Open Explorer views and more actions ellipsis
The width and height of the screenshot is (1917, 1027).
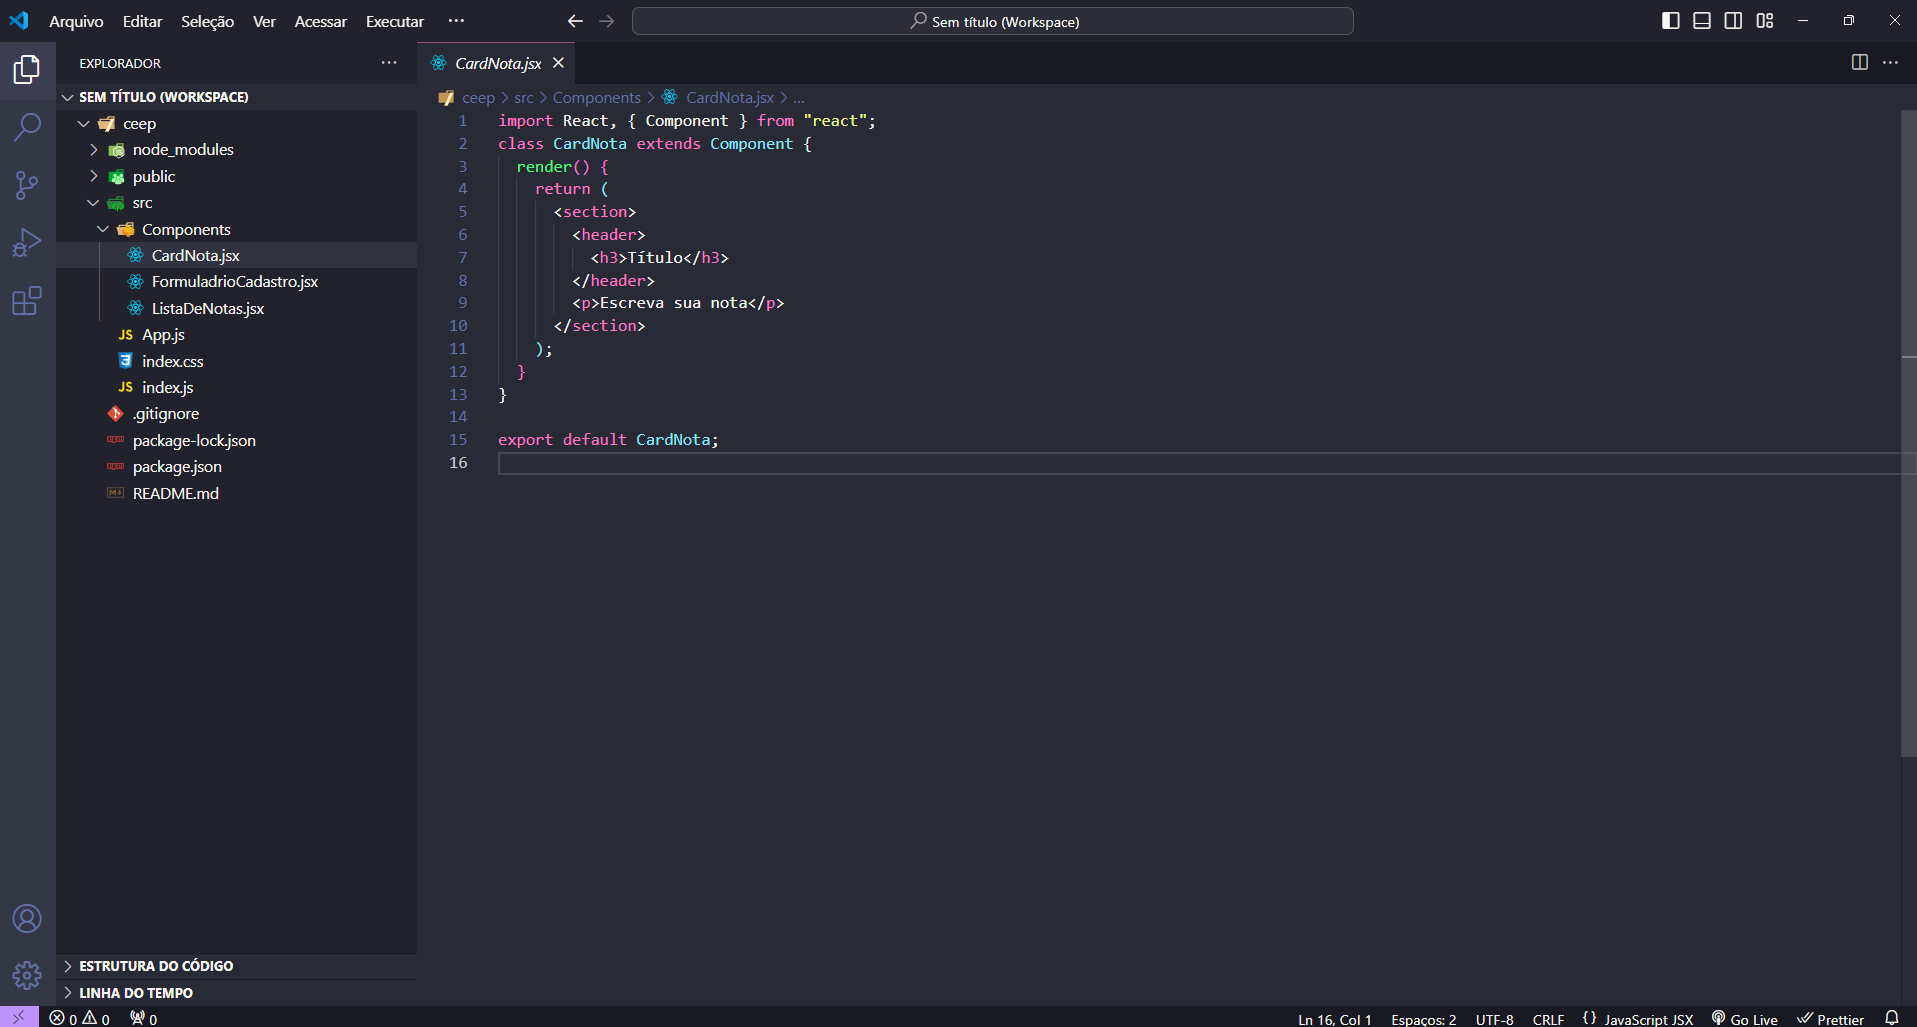point(389,62)
